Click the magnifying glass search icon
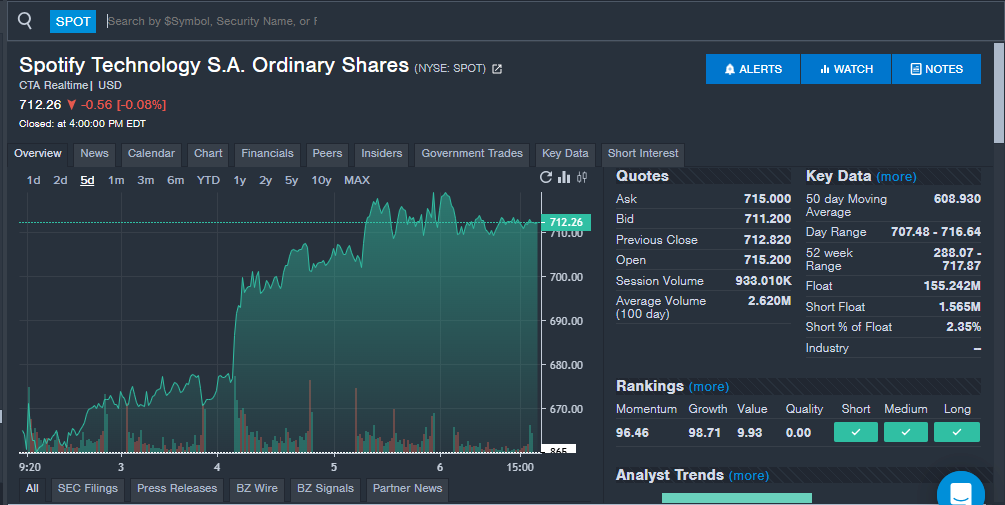Screen dimensions: 1005x505 (x=25, y=21)
